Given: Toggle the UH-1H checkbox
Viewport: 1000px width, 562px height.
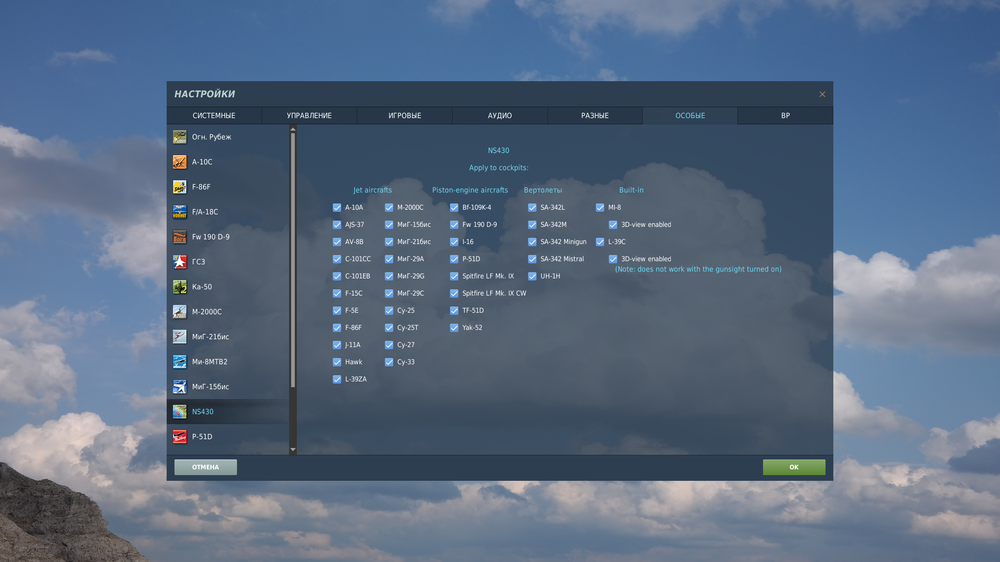Looking at the screenshot, I should [532, 276].
